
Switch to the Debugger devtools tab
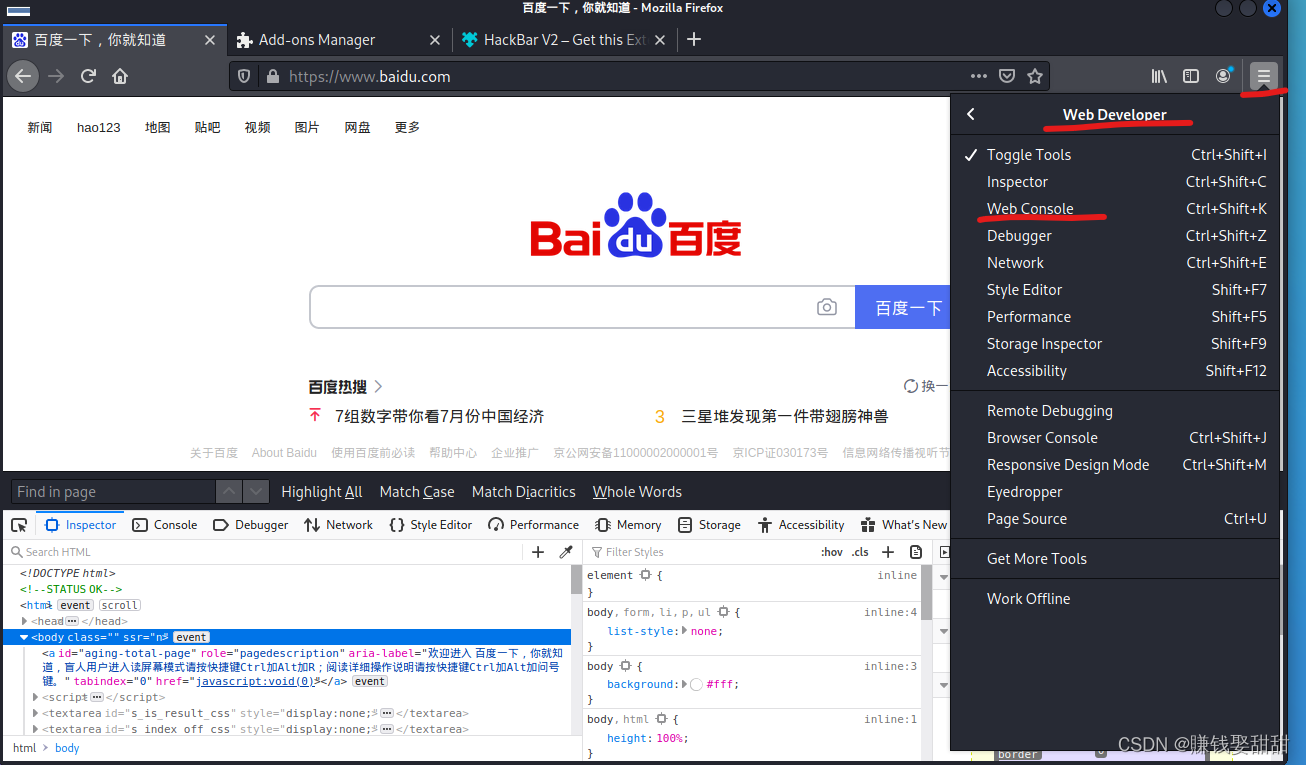[251, 524]
